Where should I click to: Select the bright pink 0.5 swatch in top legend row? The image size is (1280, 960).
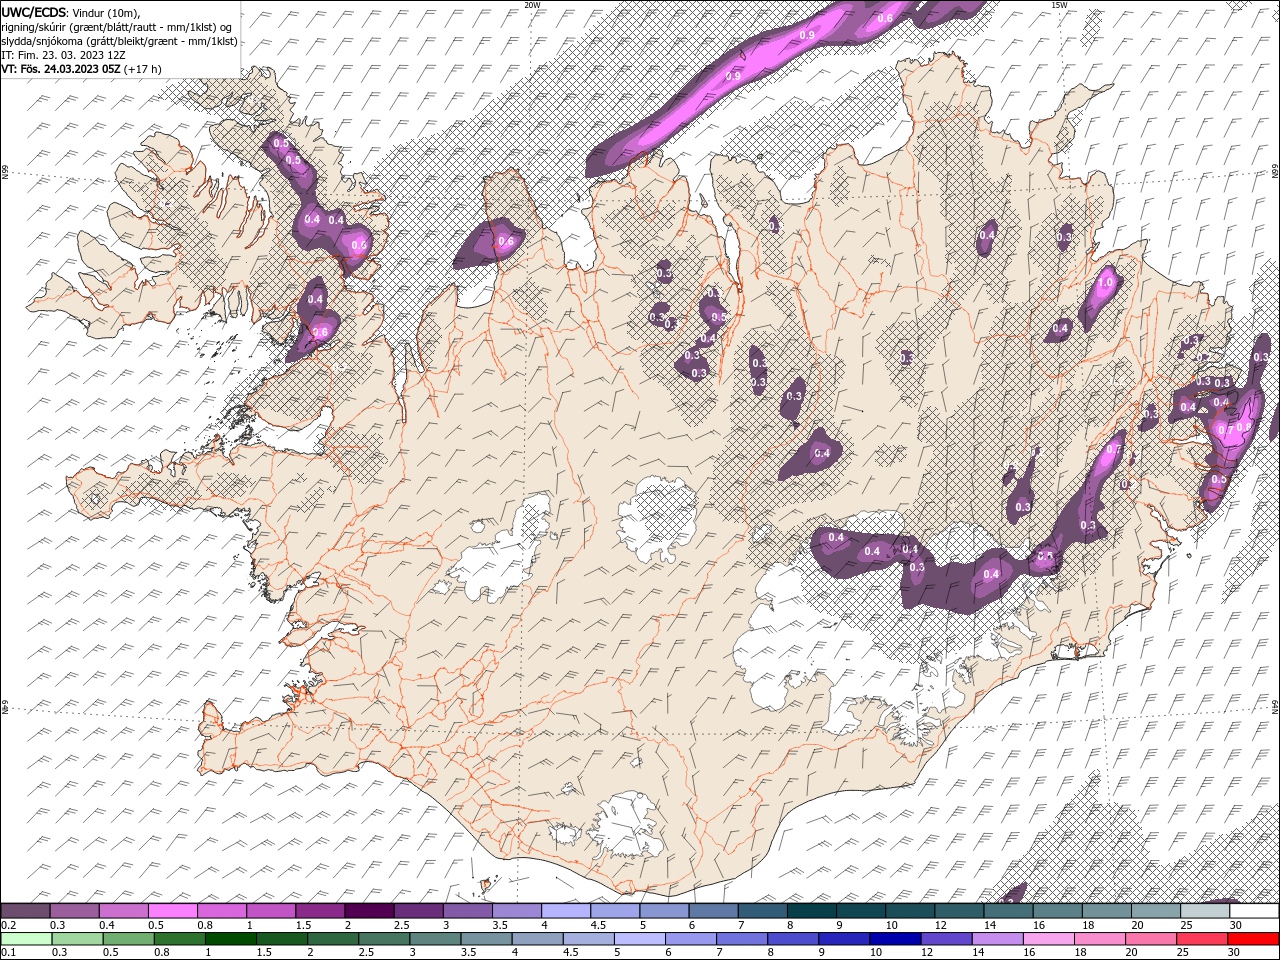[172, 912]
